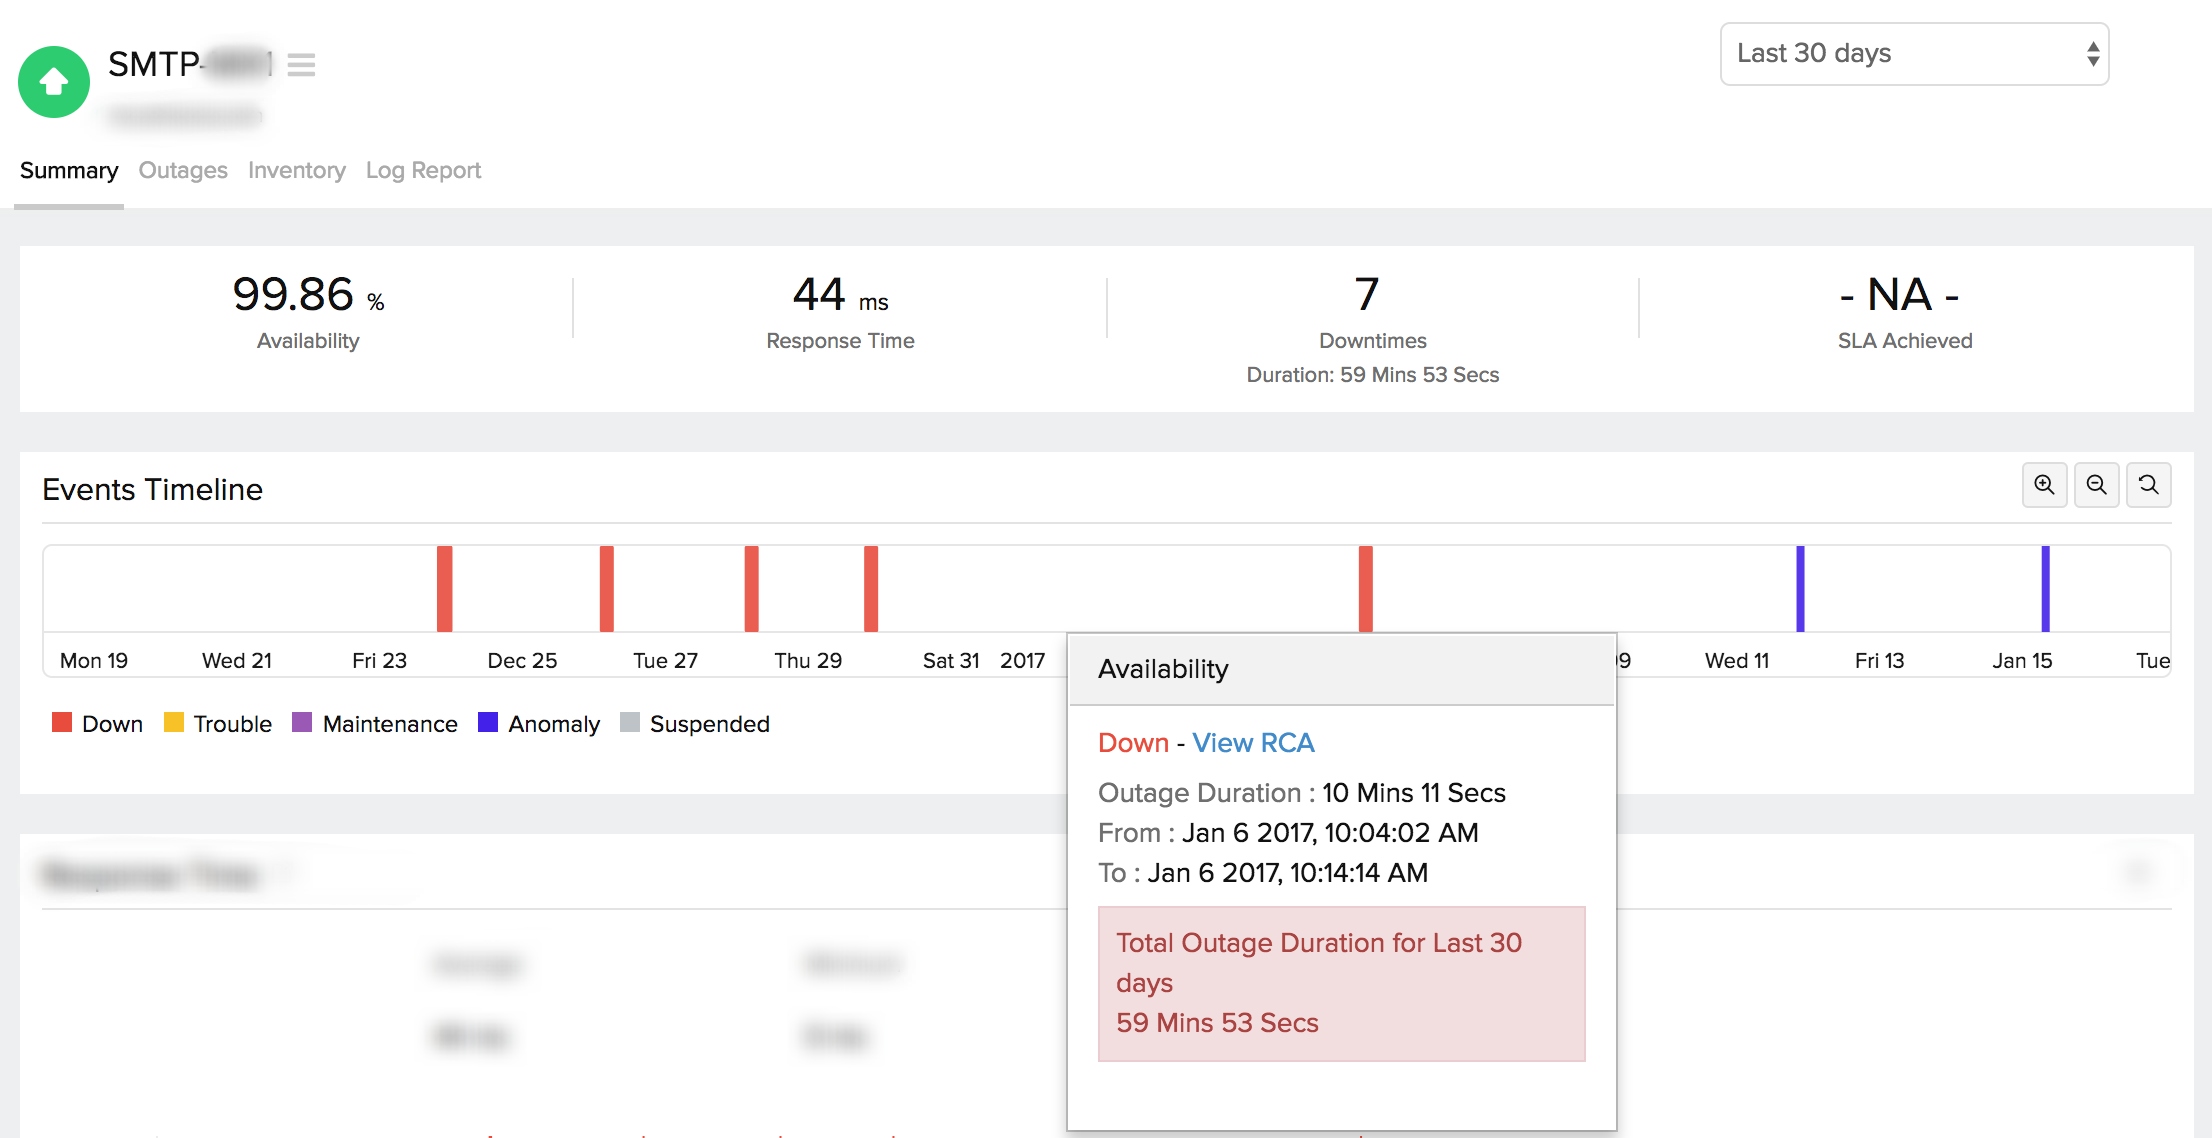Open the Log Report tab
This screenshot has height=1138, width=2212.
[423, 171]
